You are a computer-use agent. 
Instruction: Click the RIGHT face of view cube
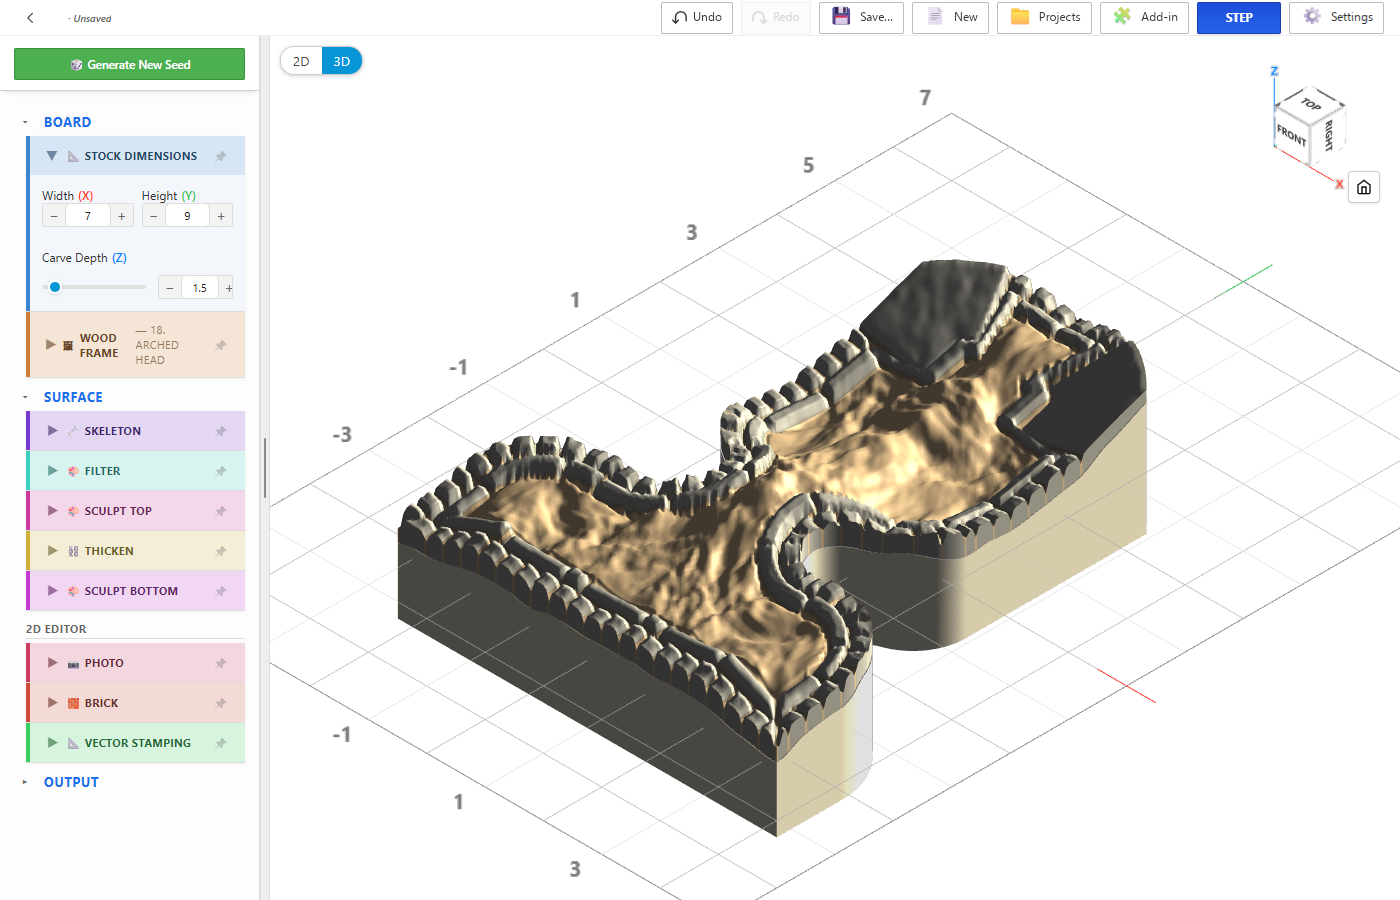tap(1328, 134)
